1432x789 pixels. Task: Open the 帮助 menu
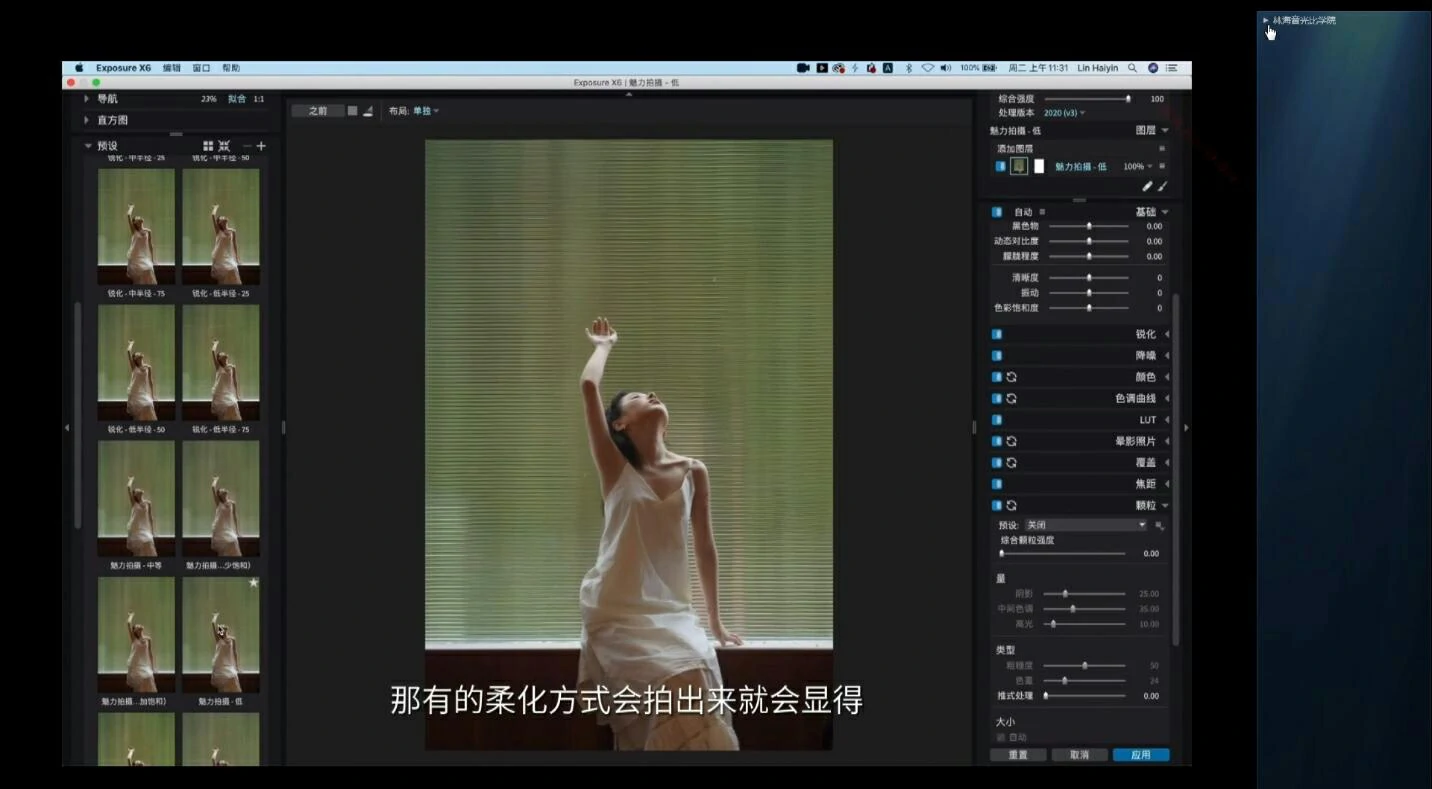(231, 68)
